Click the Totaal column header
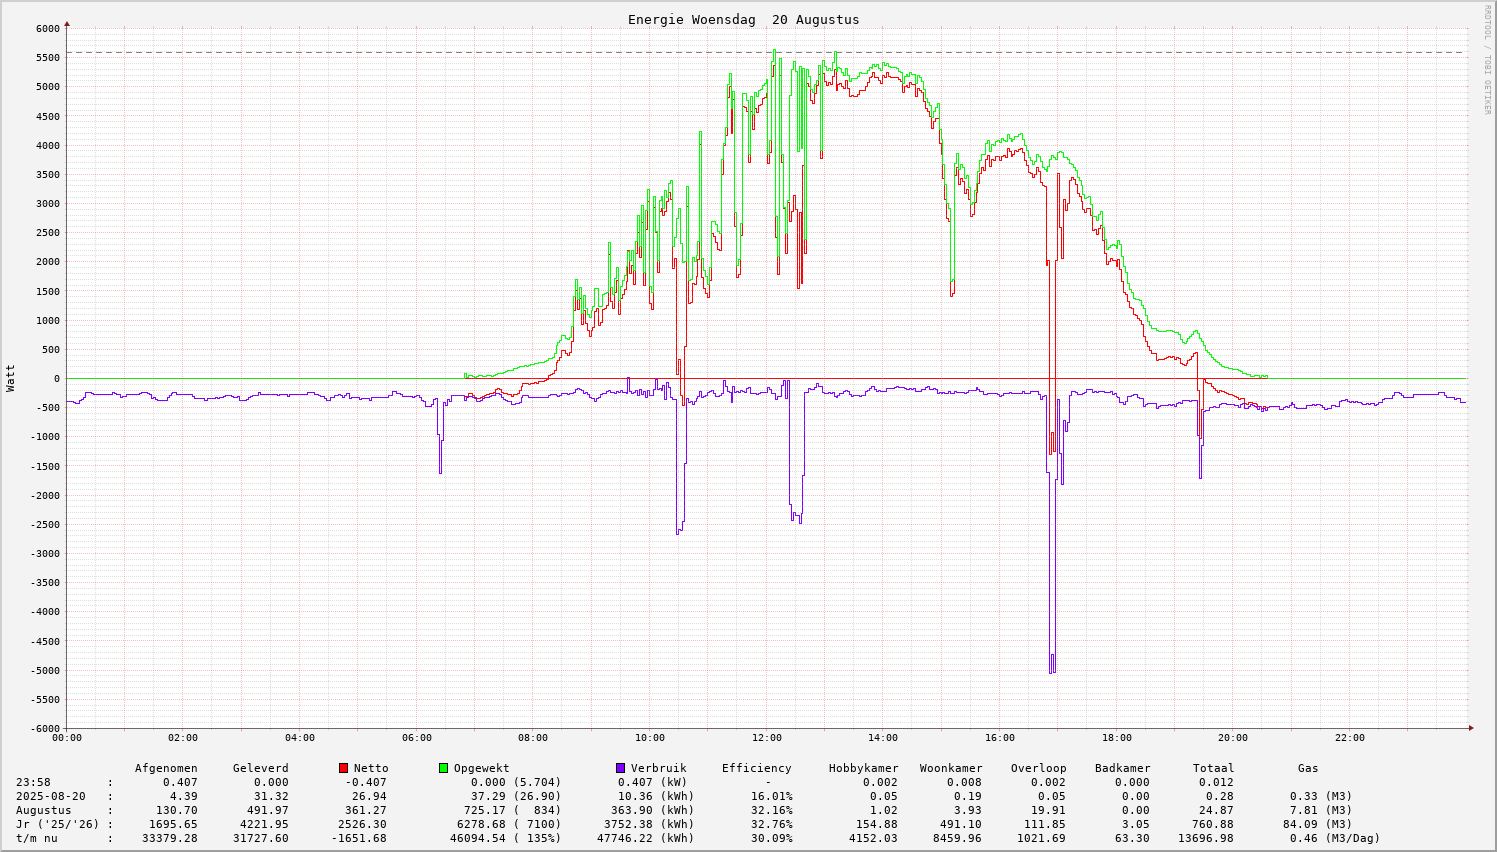1497x852 pixels. [1213, 768]
